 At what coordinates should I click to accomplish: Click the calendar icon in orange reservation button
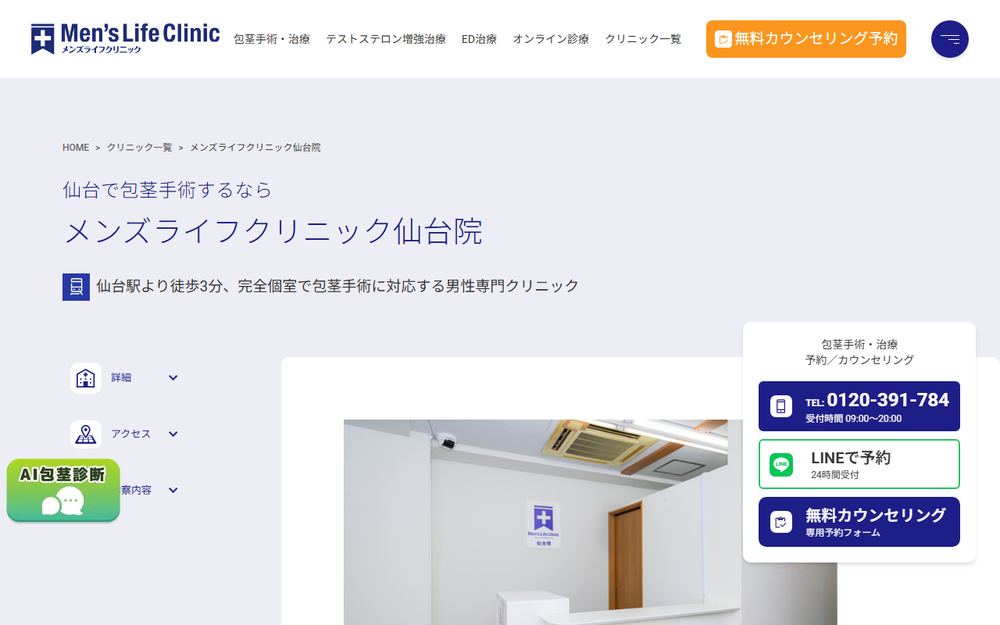tap(723, 40)
